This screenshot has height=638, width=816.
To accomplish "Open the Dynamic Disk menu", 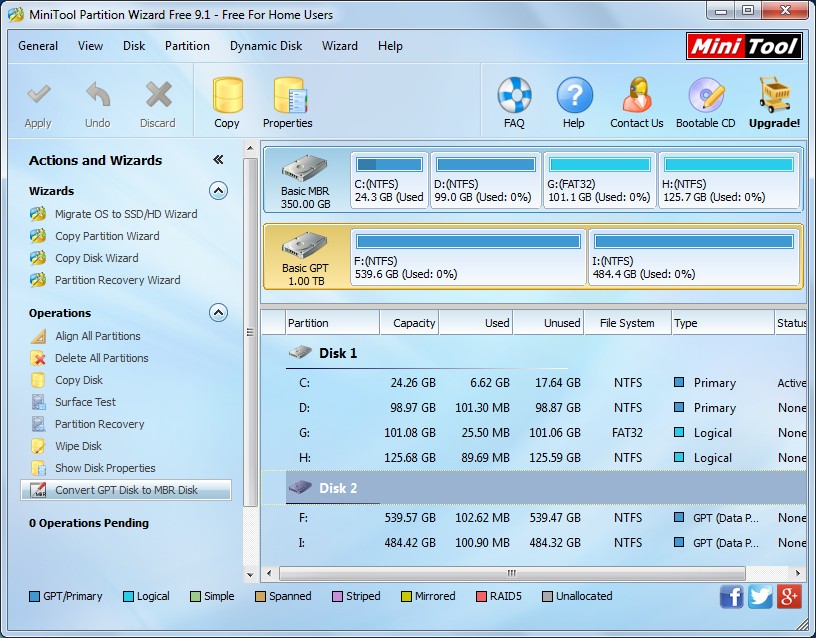I will click(x=266, y=46).
